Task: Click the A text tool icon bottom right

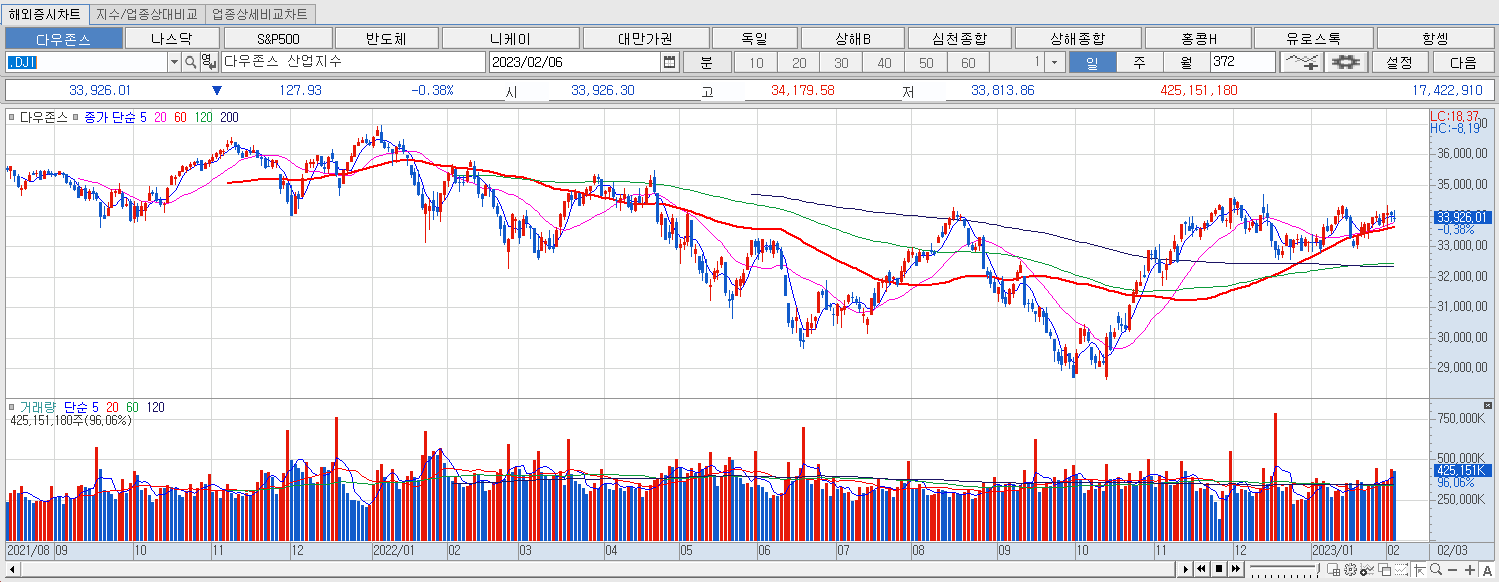Action: pos(1488,568)
